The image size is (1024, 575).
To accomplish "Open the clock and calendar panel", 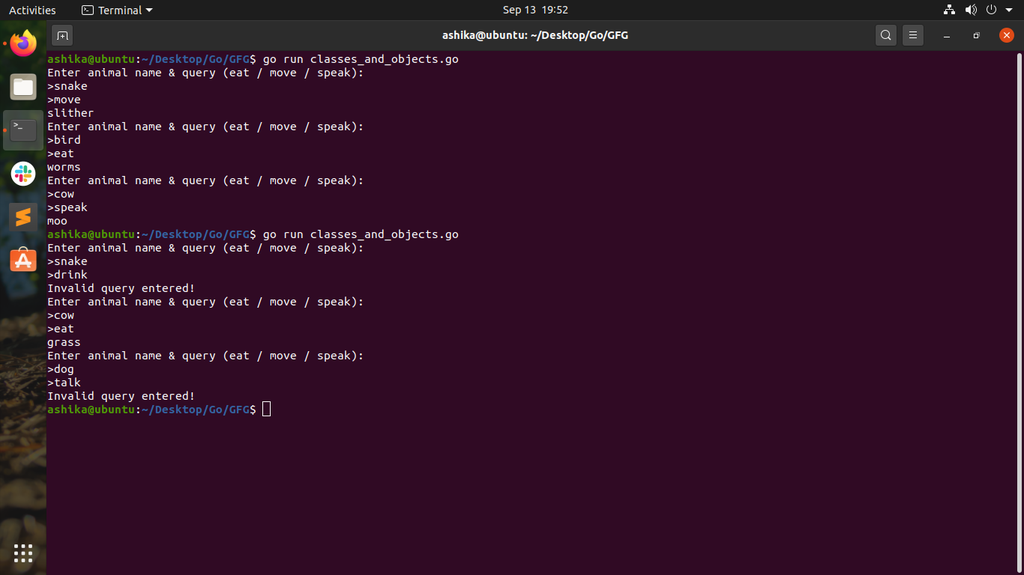I will point(535,10).
